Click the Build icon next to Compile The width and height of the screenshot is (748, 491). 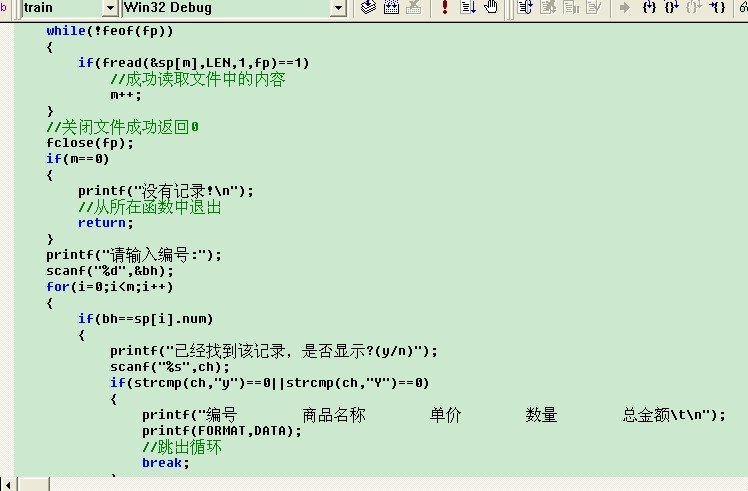coord(390,8)
